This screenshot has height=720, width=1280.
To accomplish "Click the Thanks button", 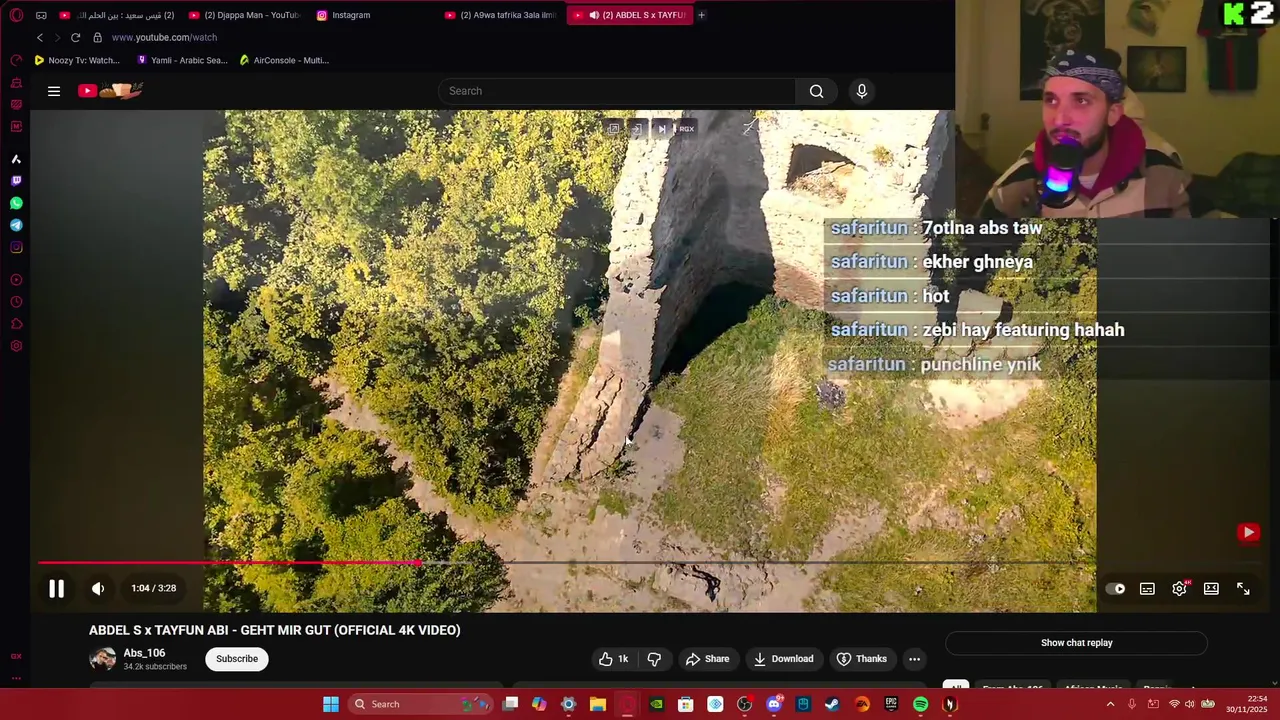I will pyautogui.click(x=862, y=659).
